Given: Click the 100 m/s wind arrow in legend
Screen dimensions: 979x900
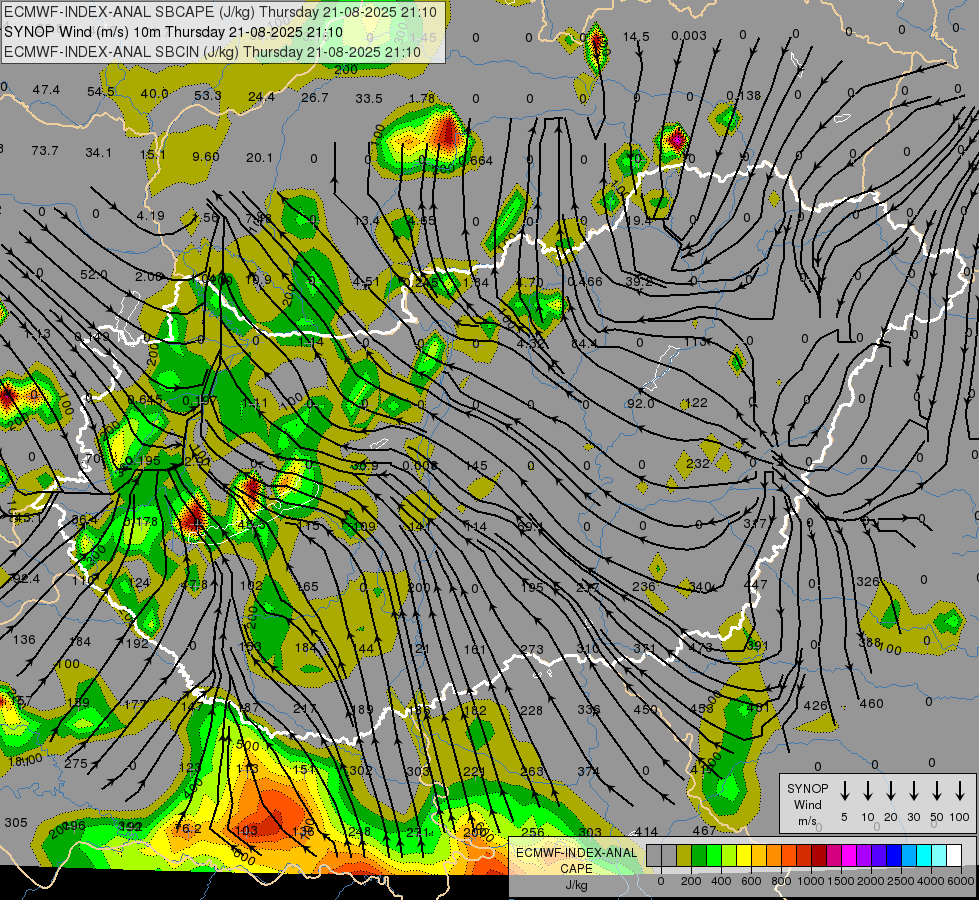Looking at the screenshot, I should click(x=960, y=791).
